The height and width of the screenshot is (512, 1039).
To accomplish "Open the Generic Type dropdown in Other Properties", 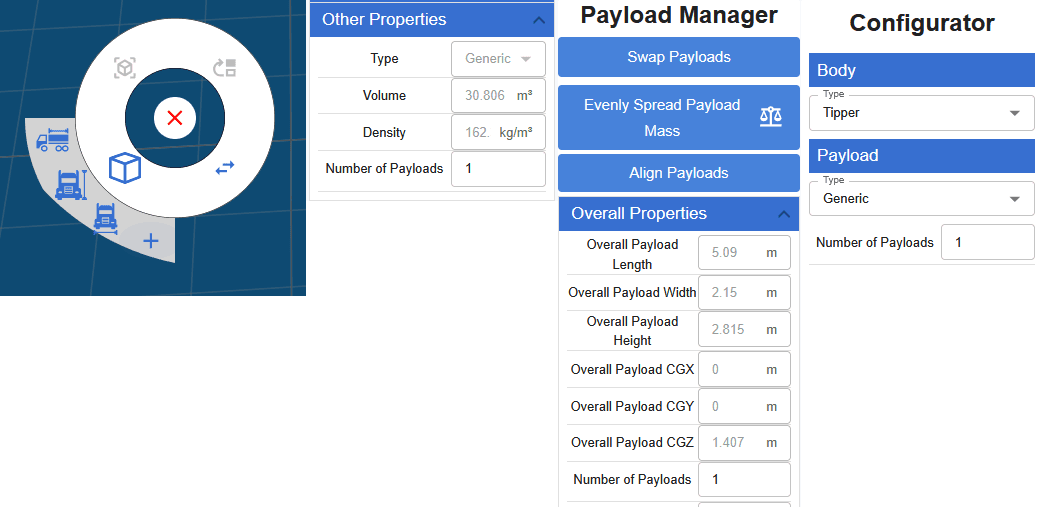I will tap(498, 59).
